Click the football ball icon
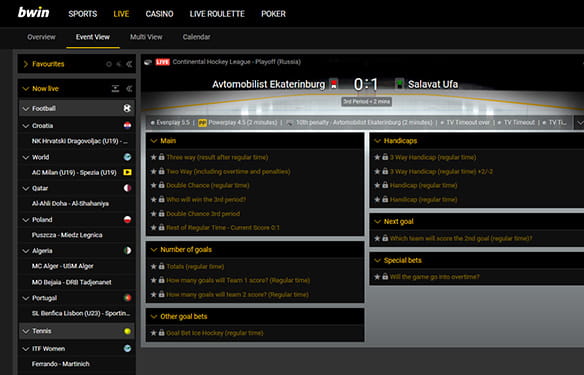Image resolution: width=584 pixels, height=375 pixels. 127,108
